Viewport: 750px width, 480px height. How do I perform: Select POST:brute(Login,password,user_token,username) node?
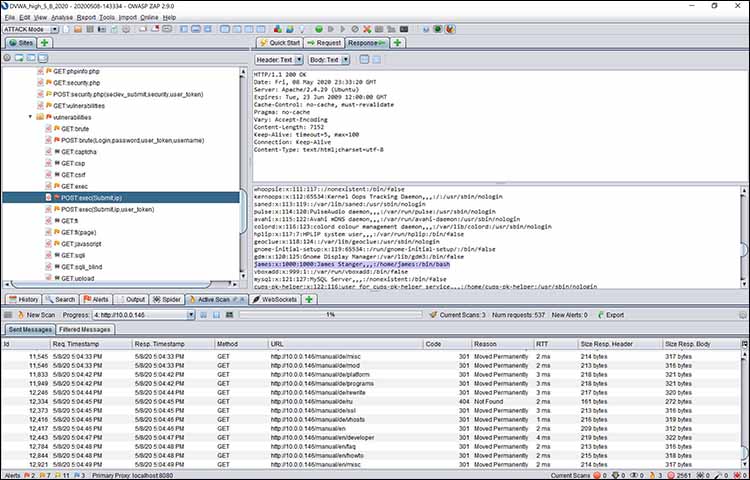pos(132,141)
